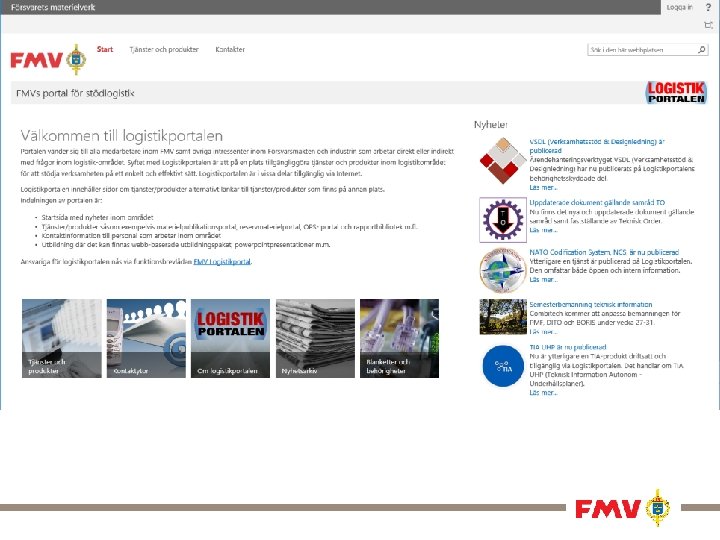Open the TO gear news icon
The image size is (720, 540).
click(x=503, y=220)
